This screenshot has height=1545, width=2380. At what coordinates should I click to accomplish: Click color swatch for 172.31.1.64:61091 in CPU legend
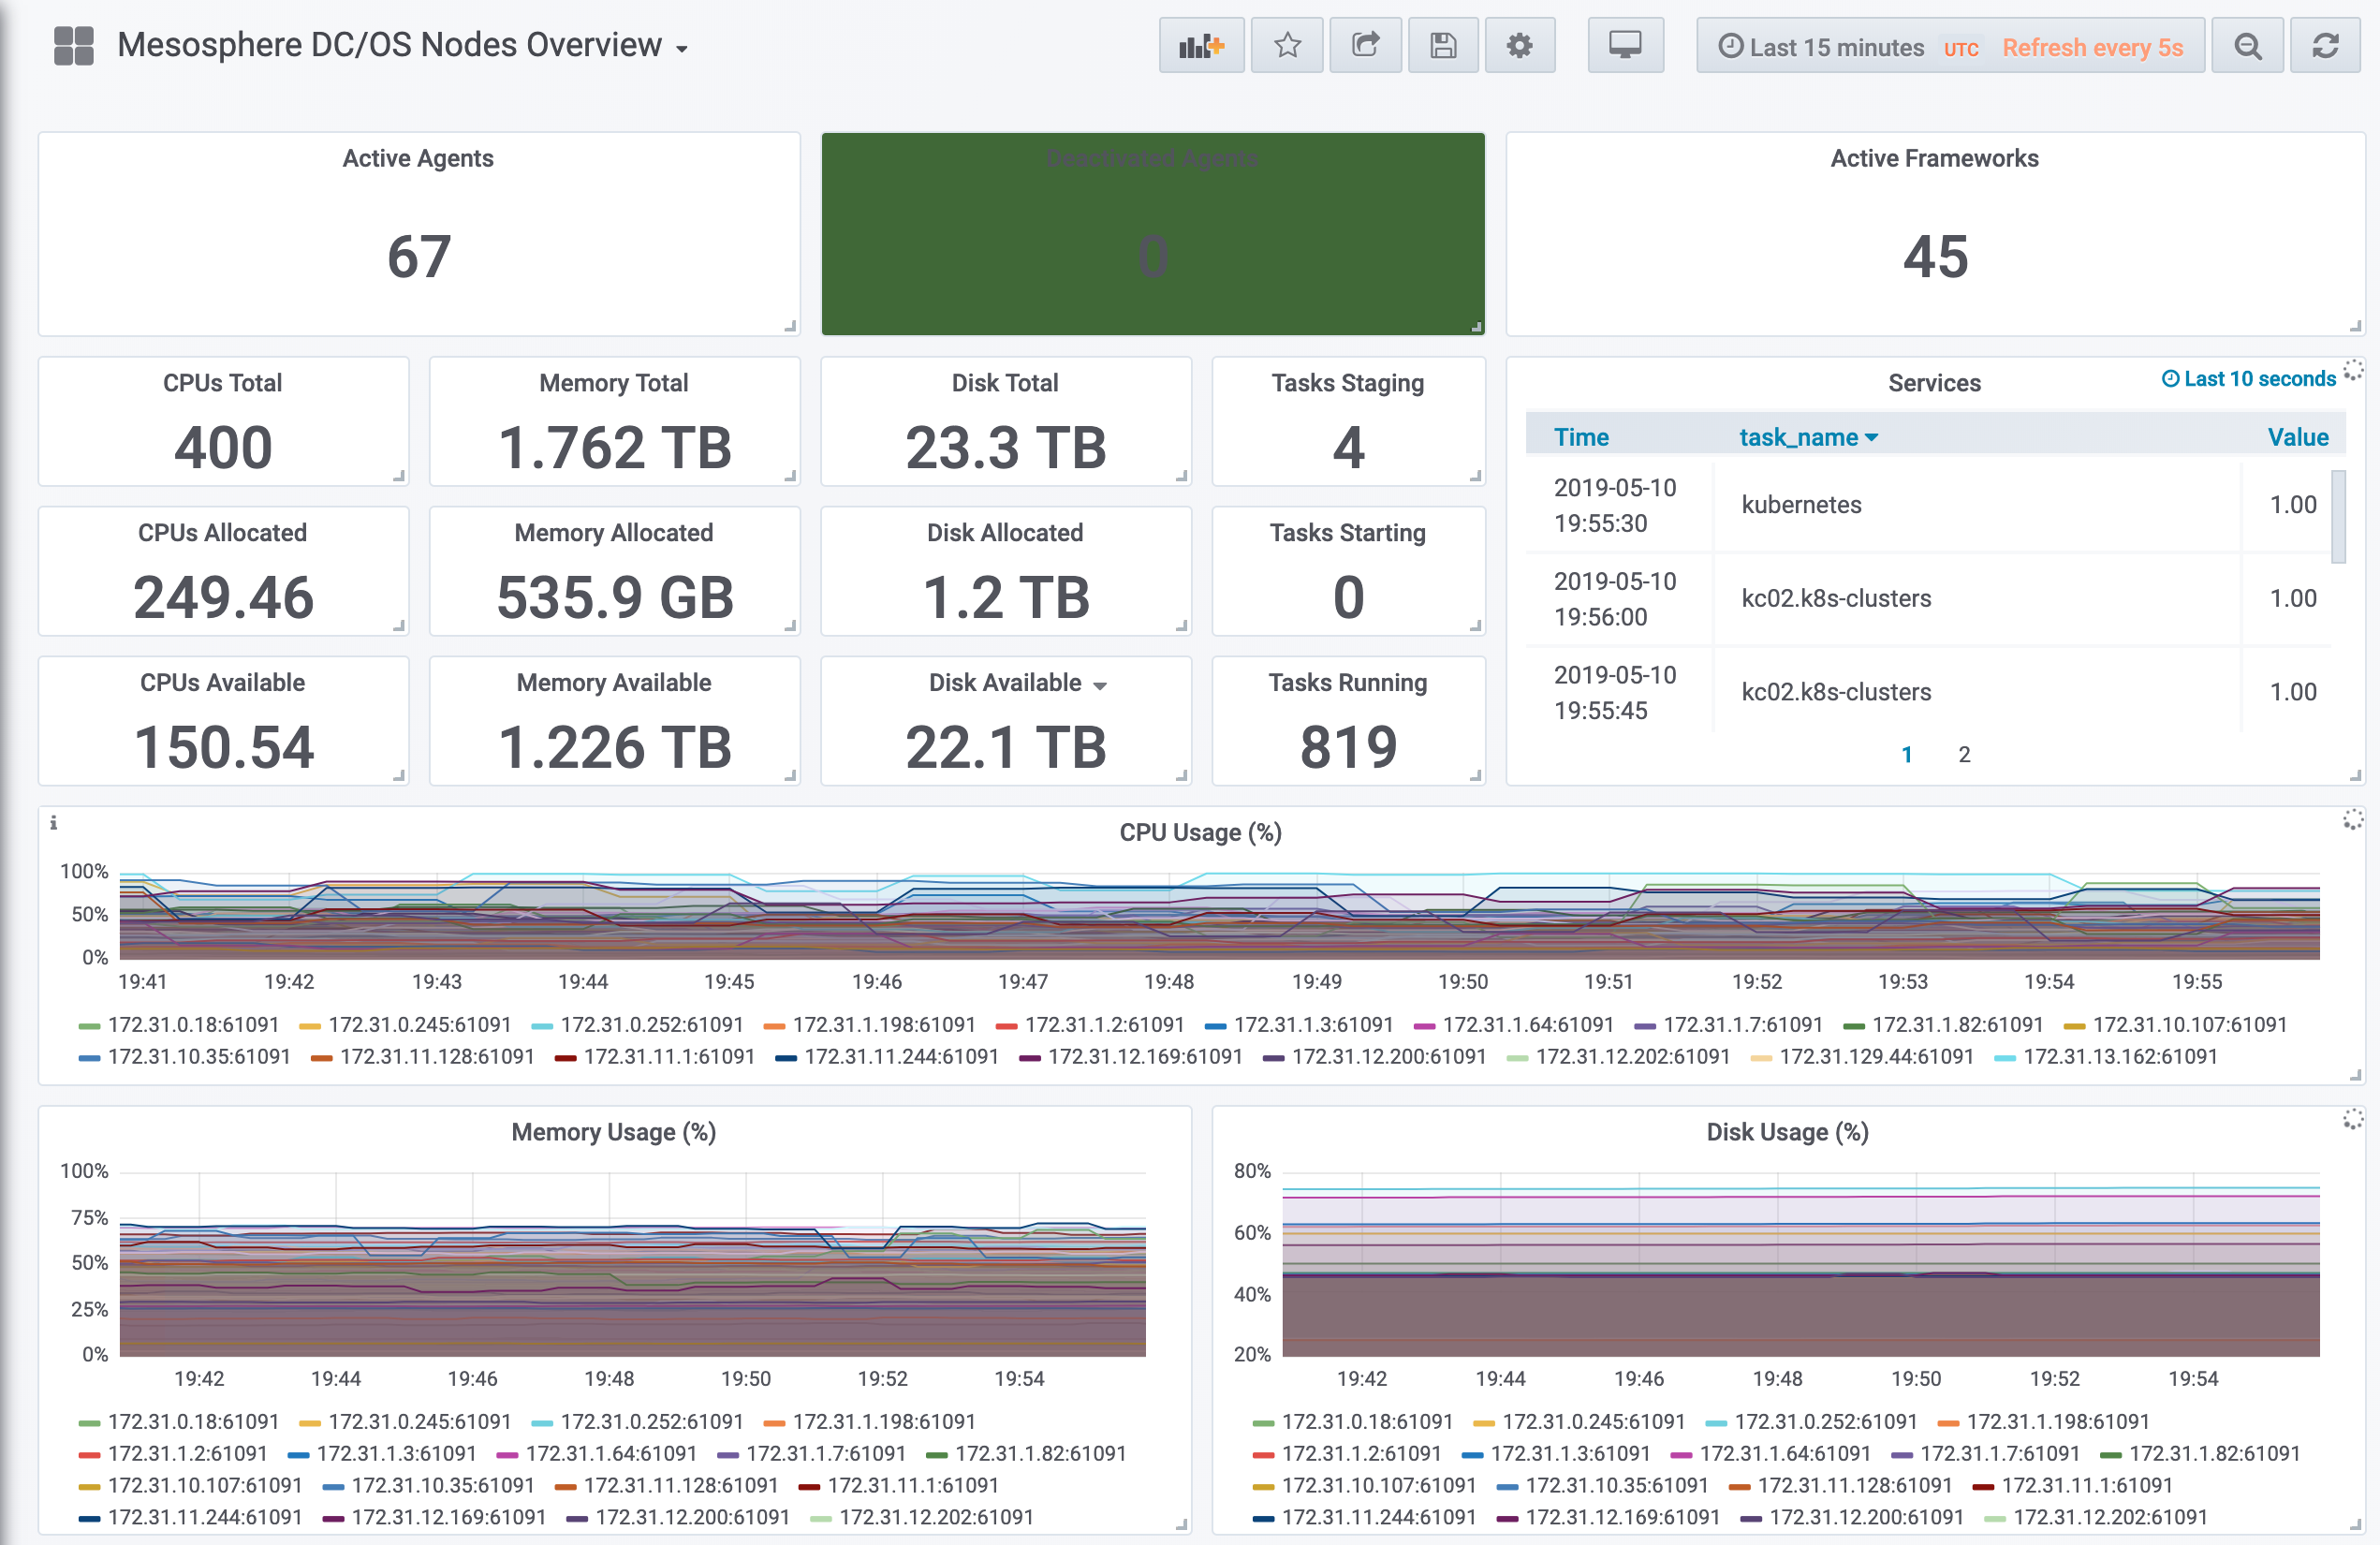coord(1424,1027)
